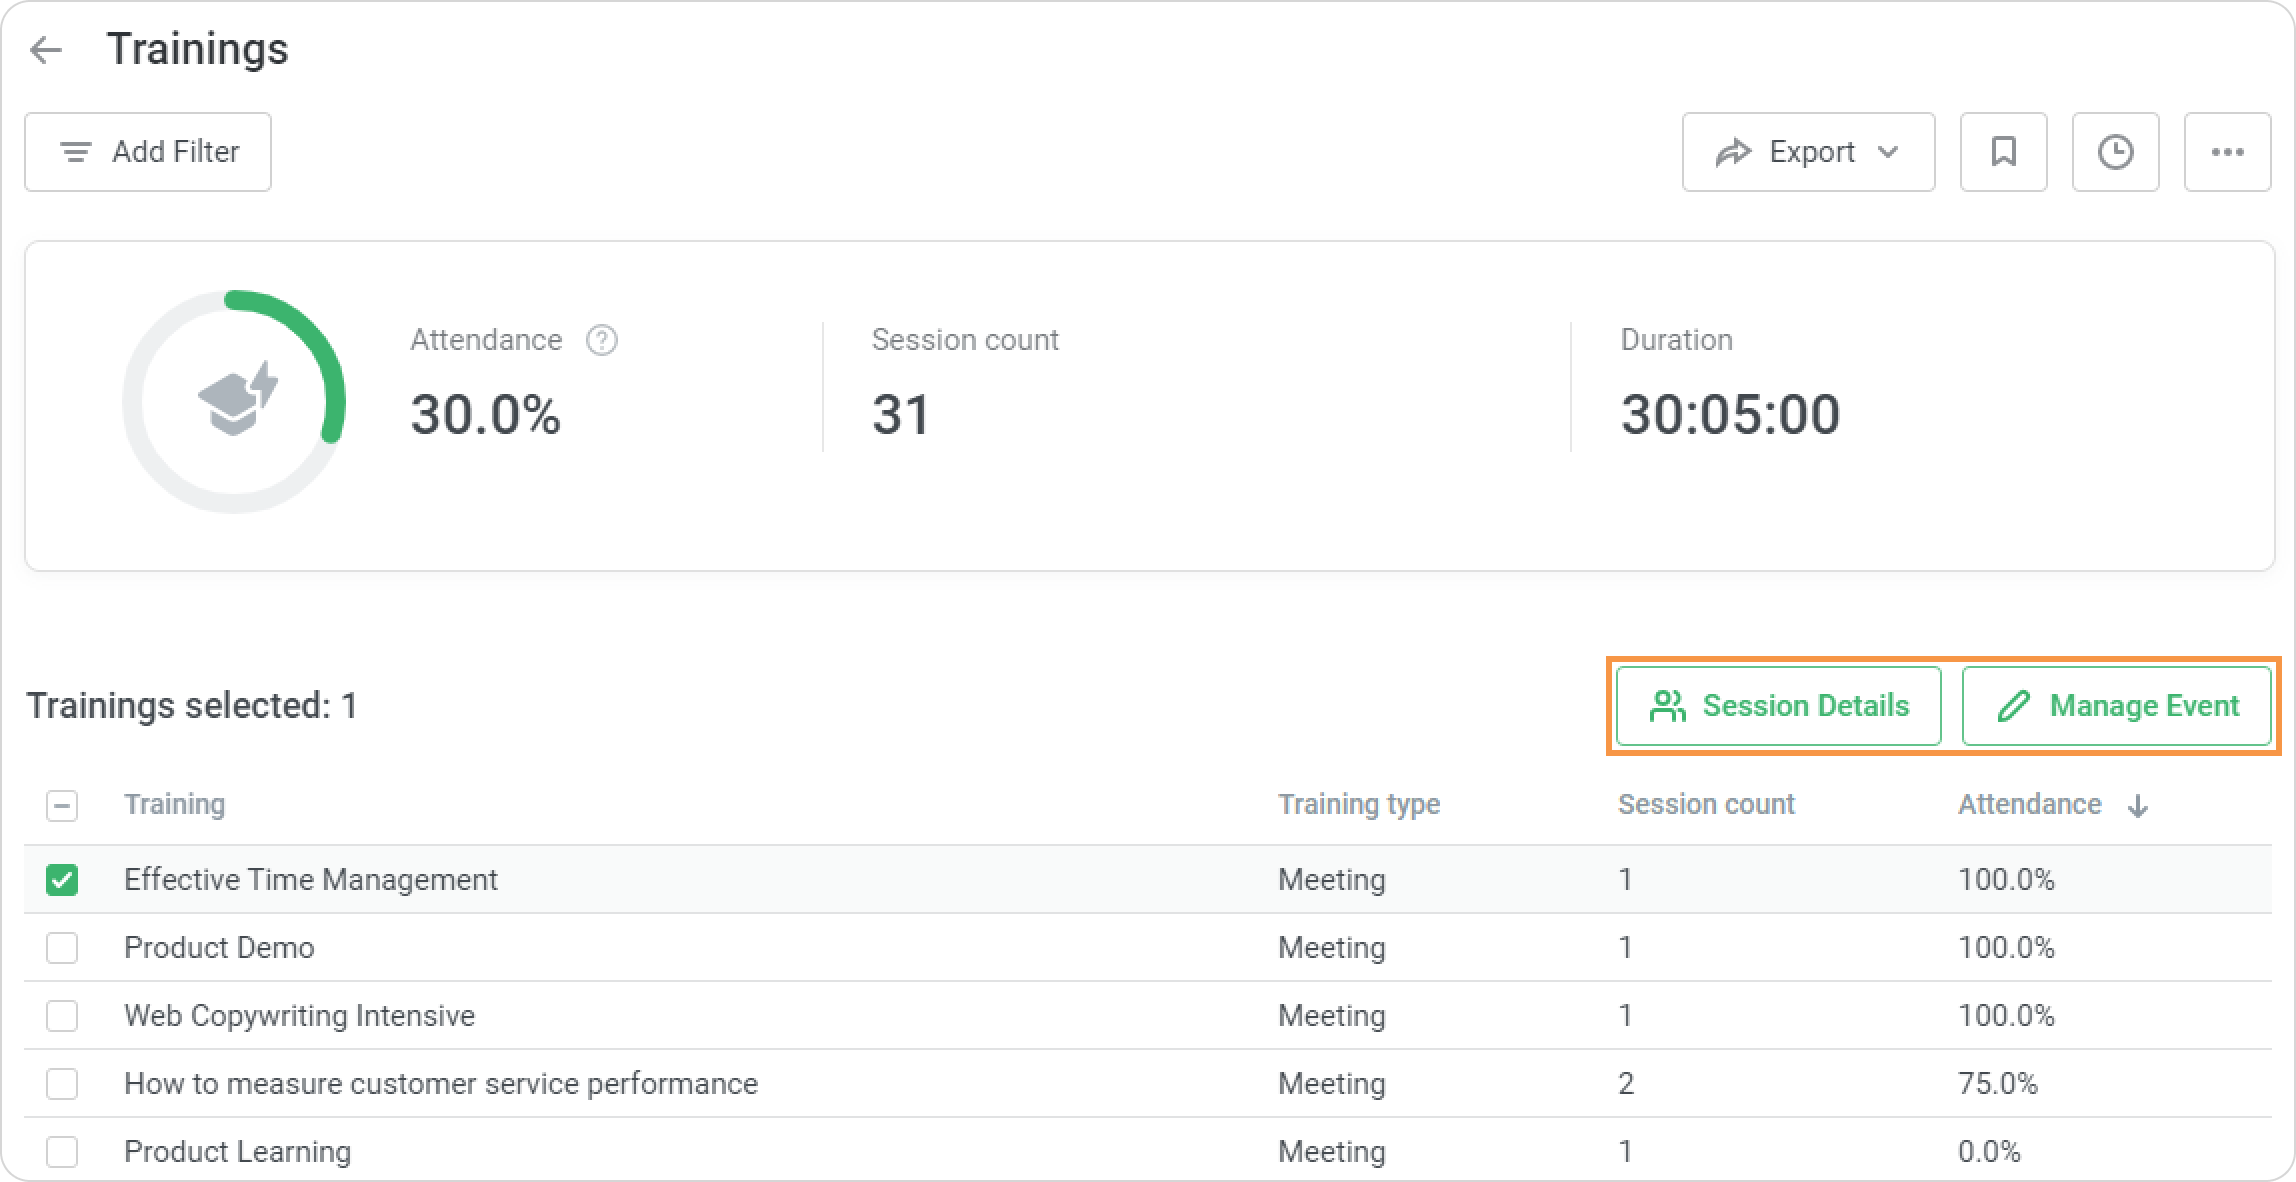Viewport: 2296px width, 1182px height.
Task: Expand the Export dropdown
Action: 1808,152
